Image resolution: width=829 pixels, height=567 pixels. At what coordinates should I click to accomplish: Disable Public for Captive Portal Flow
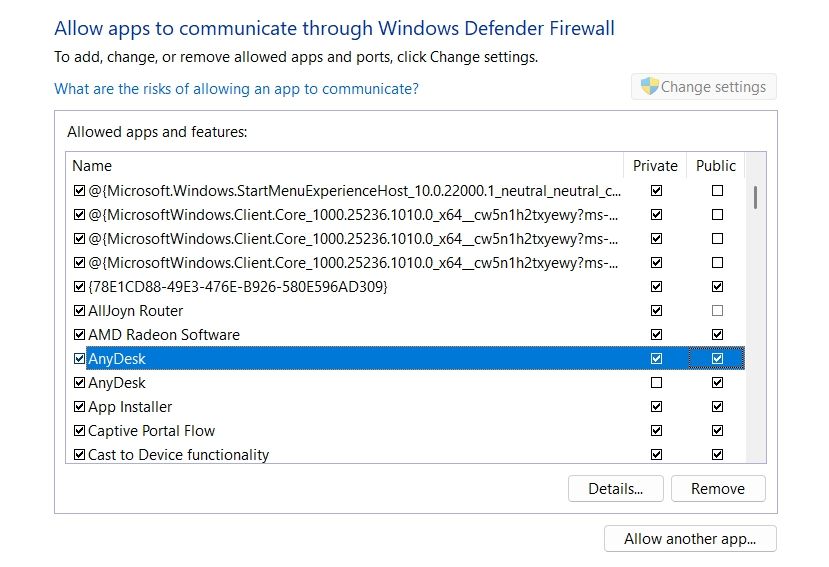click(x=717, y=431)
